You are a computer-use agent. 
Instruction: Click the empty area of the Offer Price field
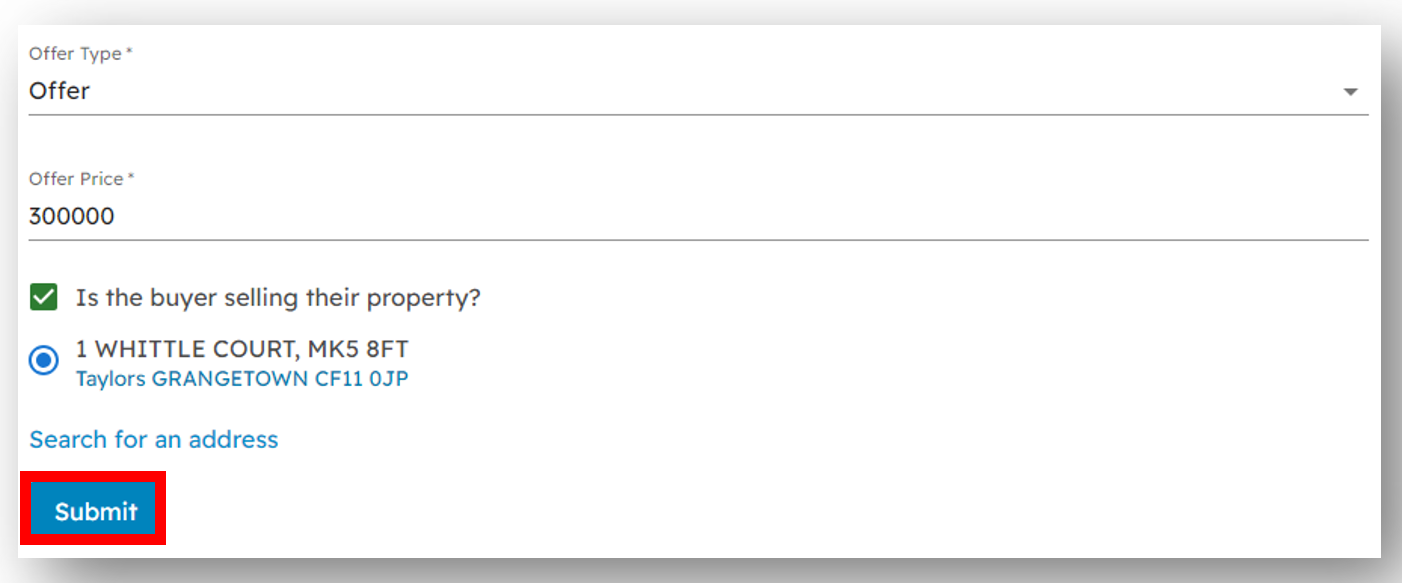[x=740, y=216]
